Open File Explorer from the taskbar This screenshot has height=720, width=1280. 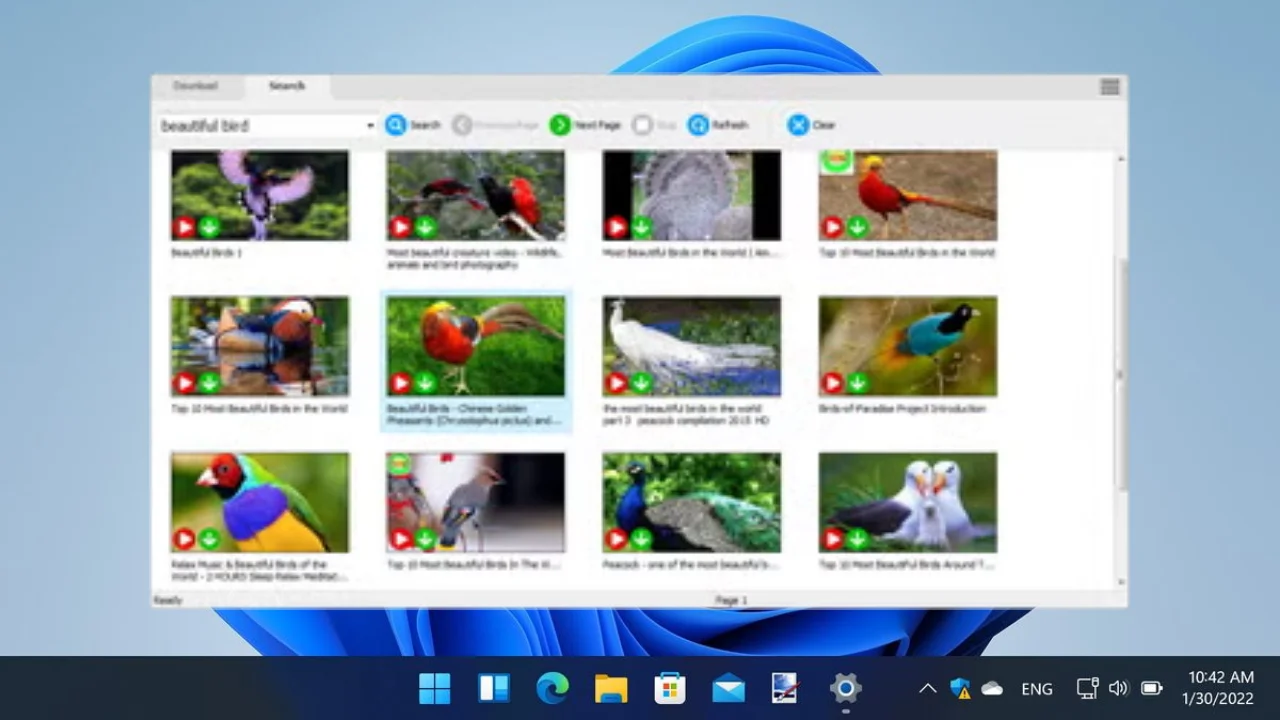click(611, 688)
